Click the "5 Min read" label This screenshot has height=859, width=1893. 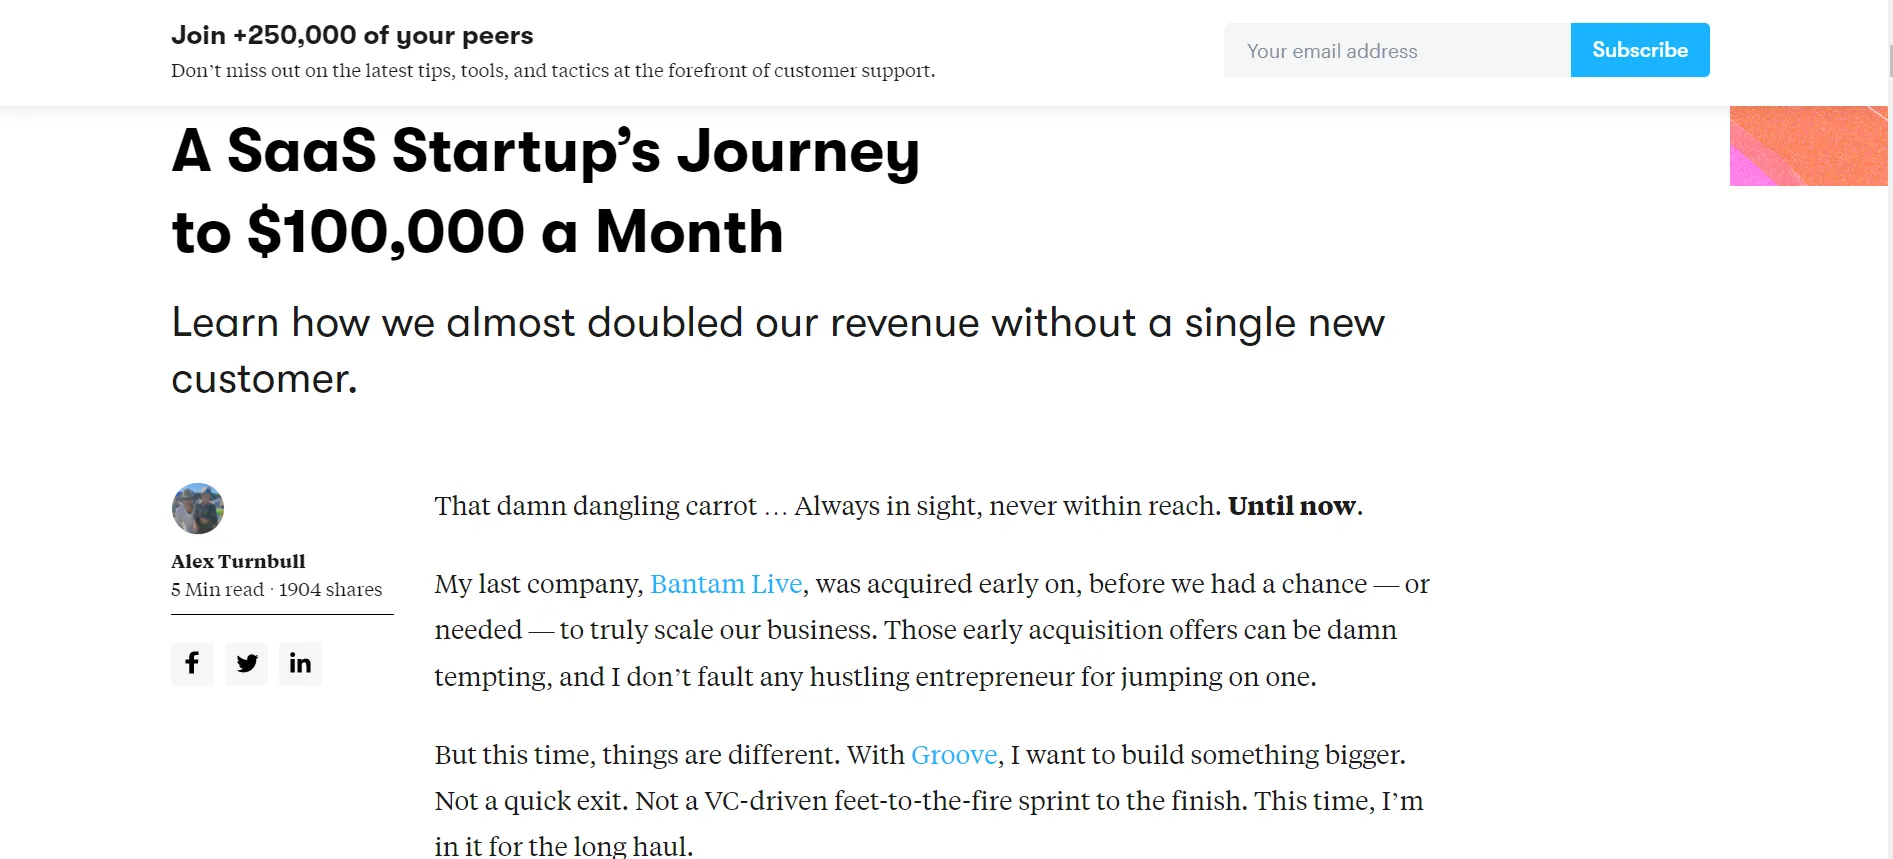(218, 590)
